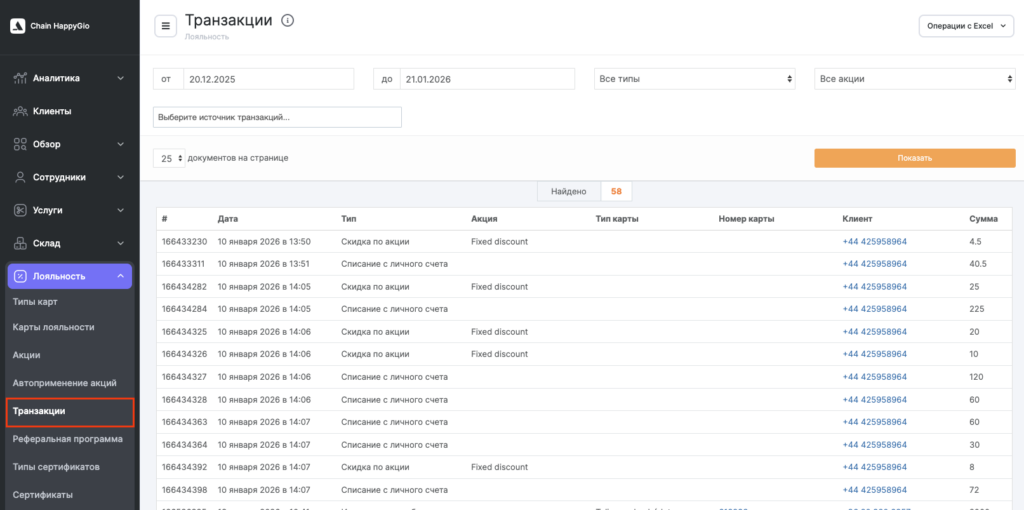Change the 25 documents per page selector
1024x510 pixels.
pos(169,158)
